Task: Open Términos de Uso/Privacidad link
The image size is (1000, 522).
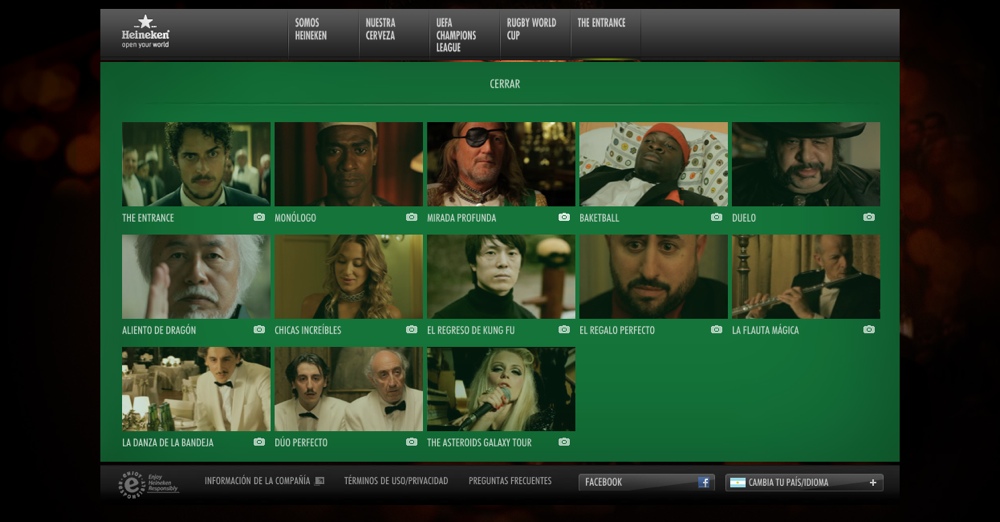Action: (x=396, y=481)
